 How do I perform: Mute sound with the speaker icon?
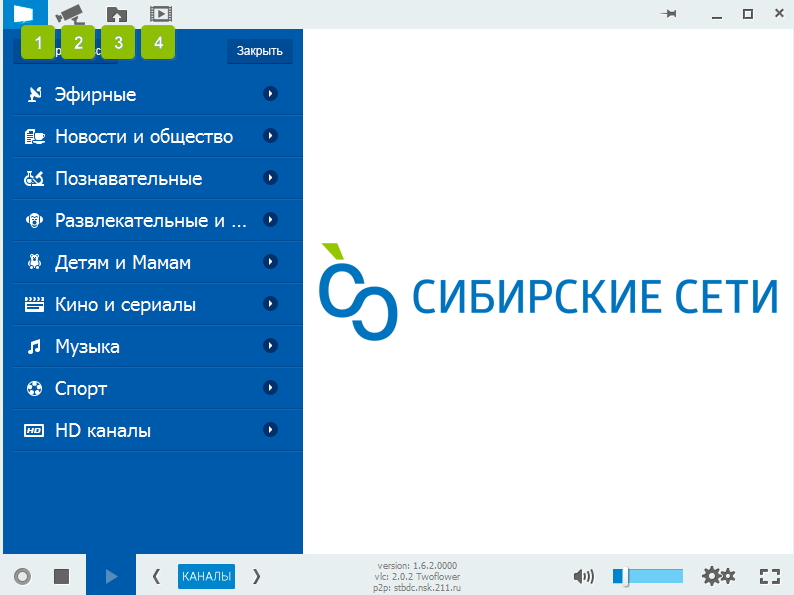(583, 576)
